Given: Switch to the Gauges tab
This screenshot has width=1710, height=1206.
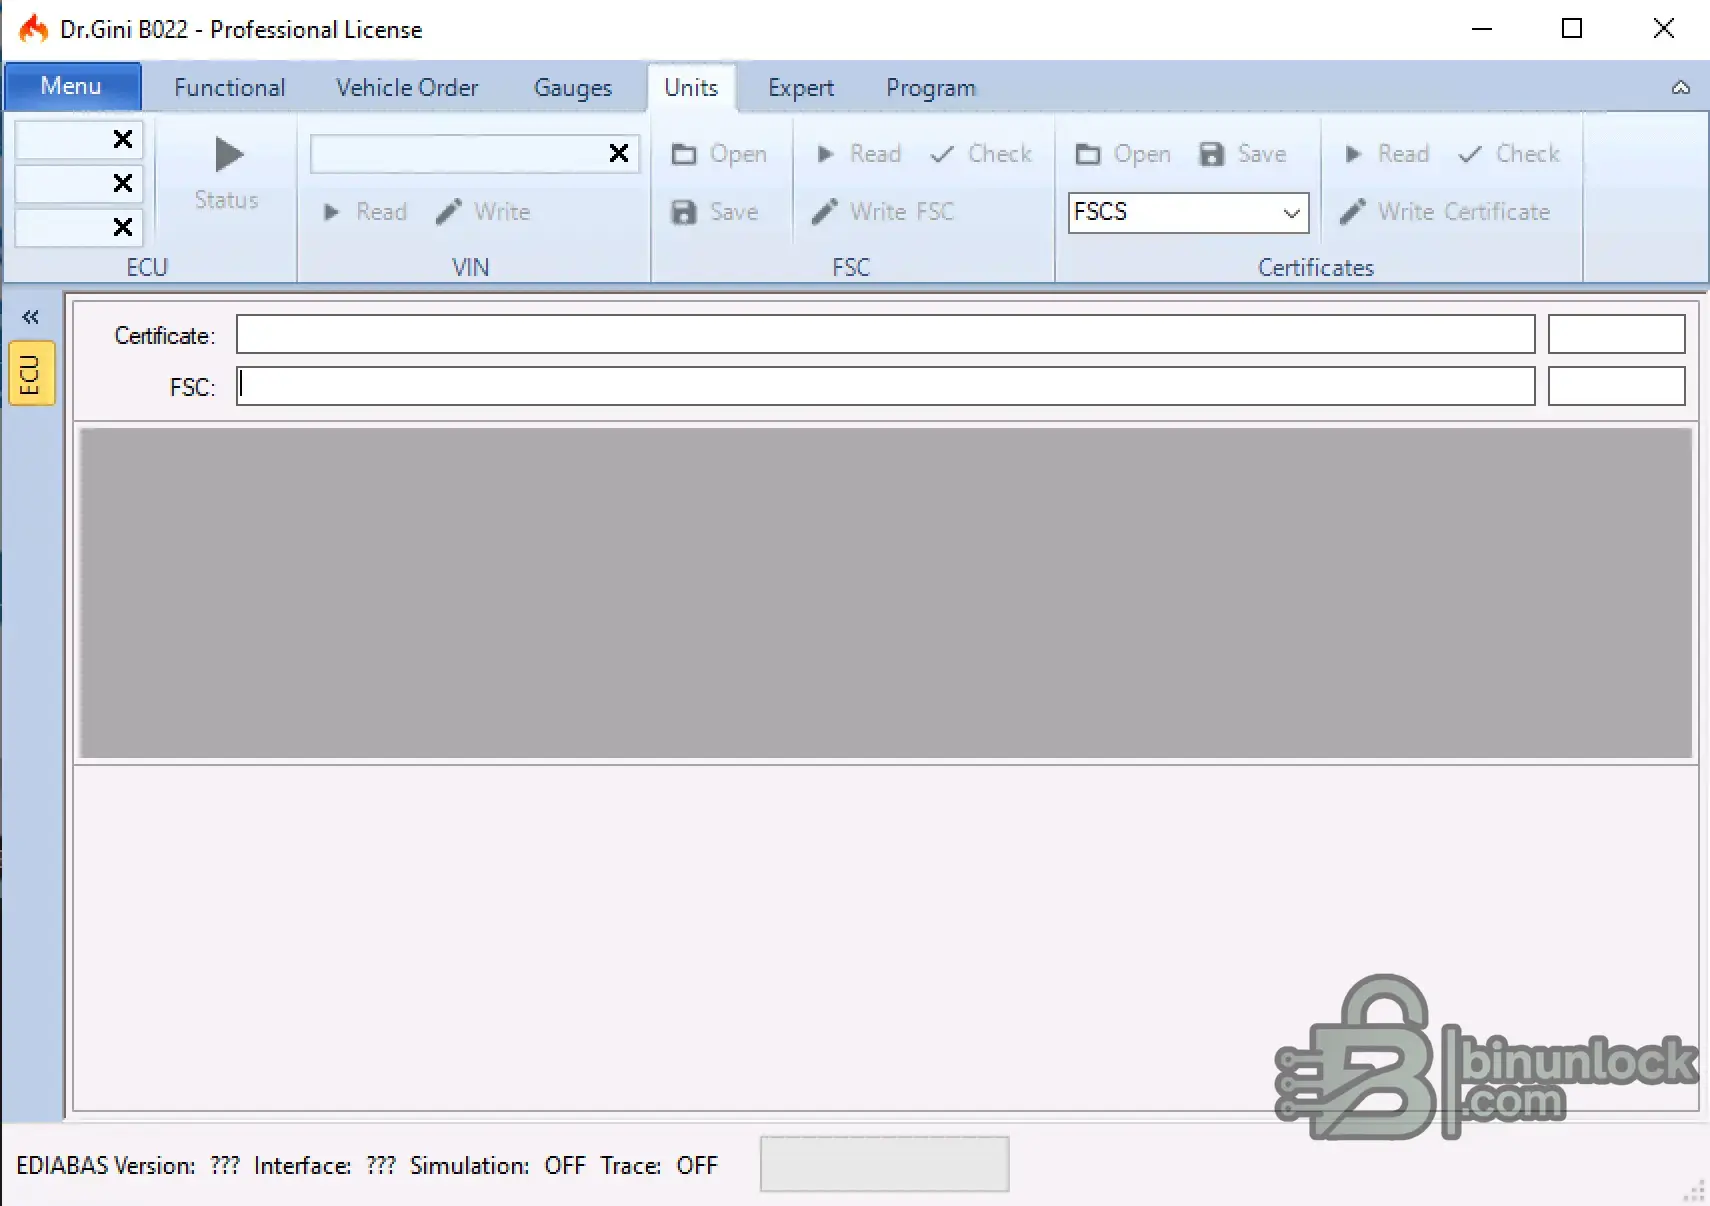Looking at the screenshot, I should click(573, 88).
